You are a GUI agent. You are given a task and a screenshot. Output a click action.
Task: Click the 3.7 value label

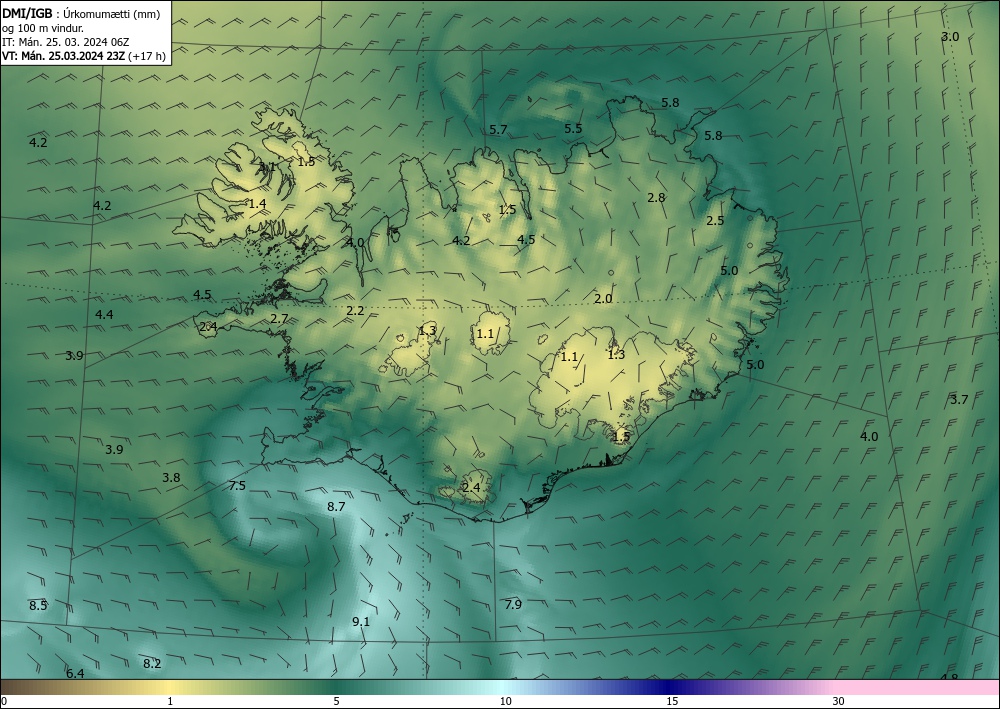pos(959,400)
